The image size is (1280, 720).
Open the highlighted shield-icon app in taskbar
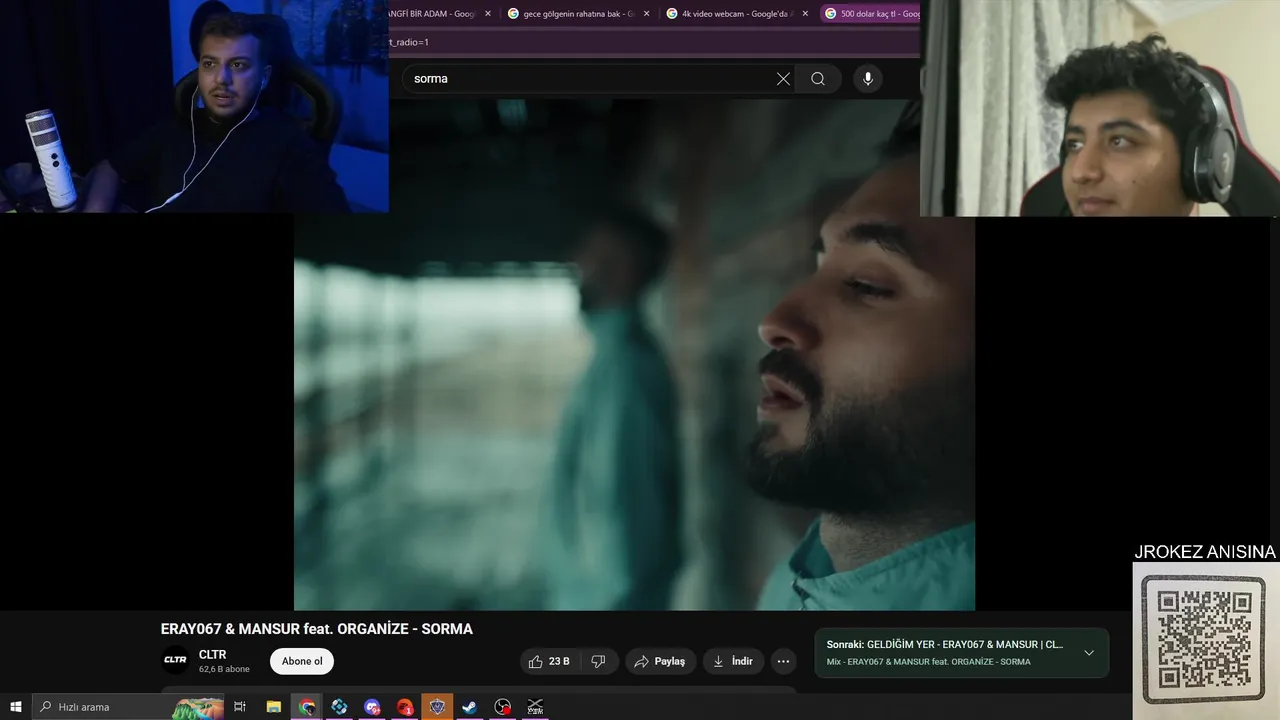point(437,707)
